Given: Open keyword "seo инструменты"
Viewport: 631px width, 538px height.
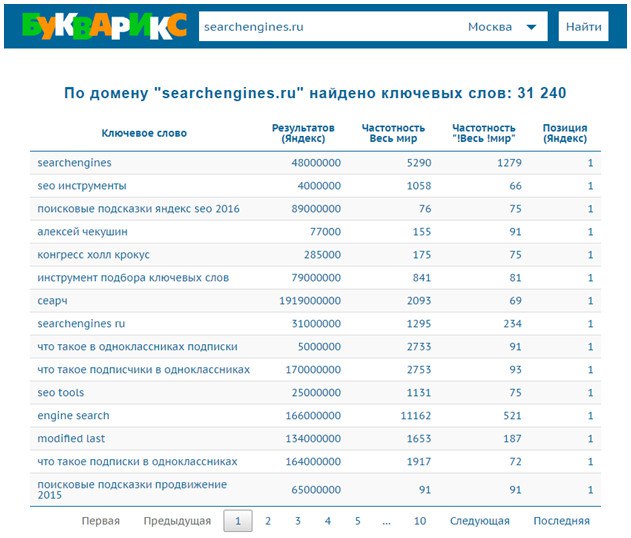Looking at the screenshot, I should tap(82, 186).
